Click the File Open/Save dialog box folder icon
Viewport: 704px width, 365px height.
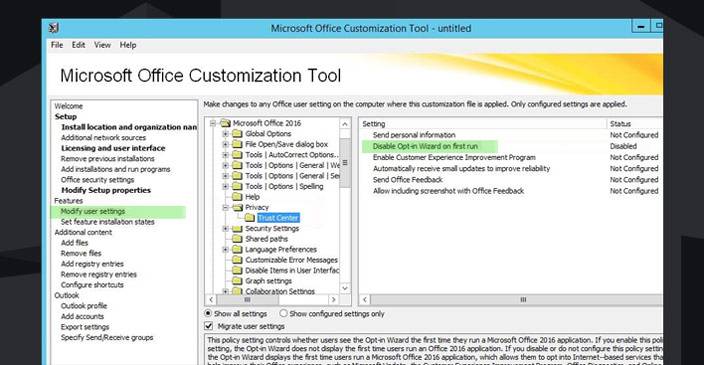click(238, 144)
